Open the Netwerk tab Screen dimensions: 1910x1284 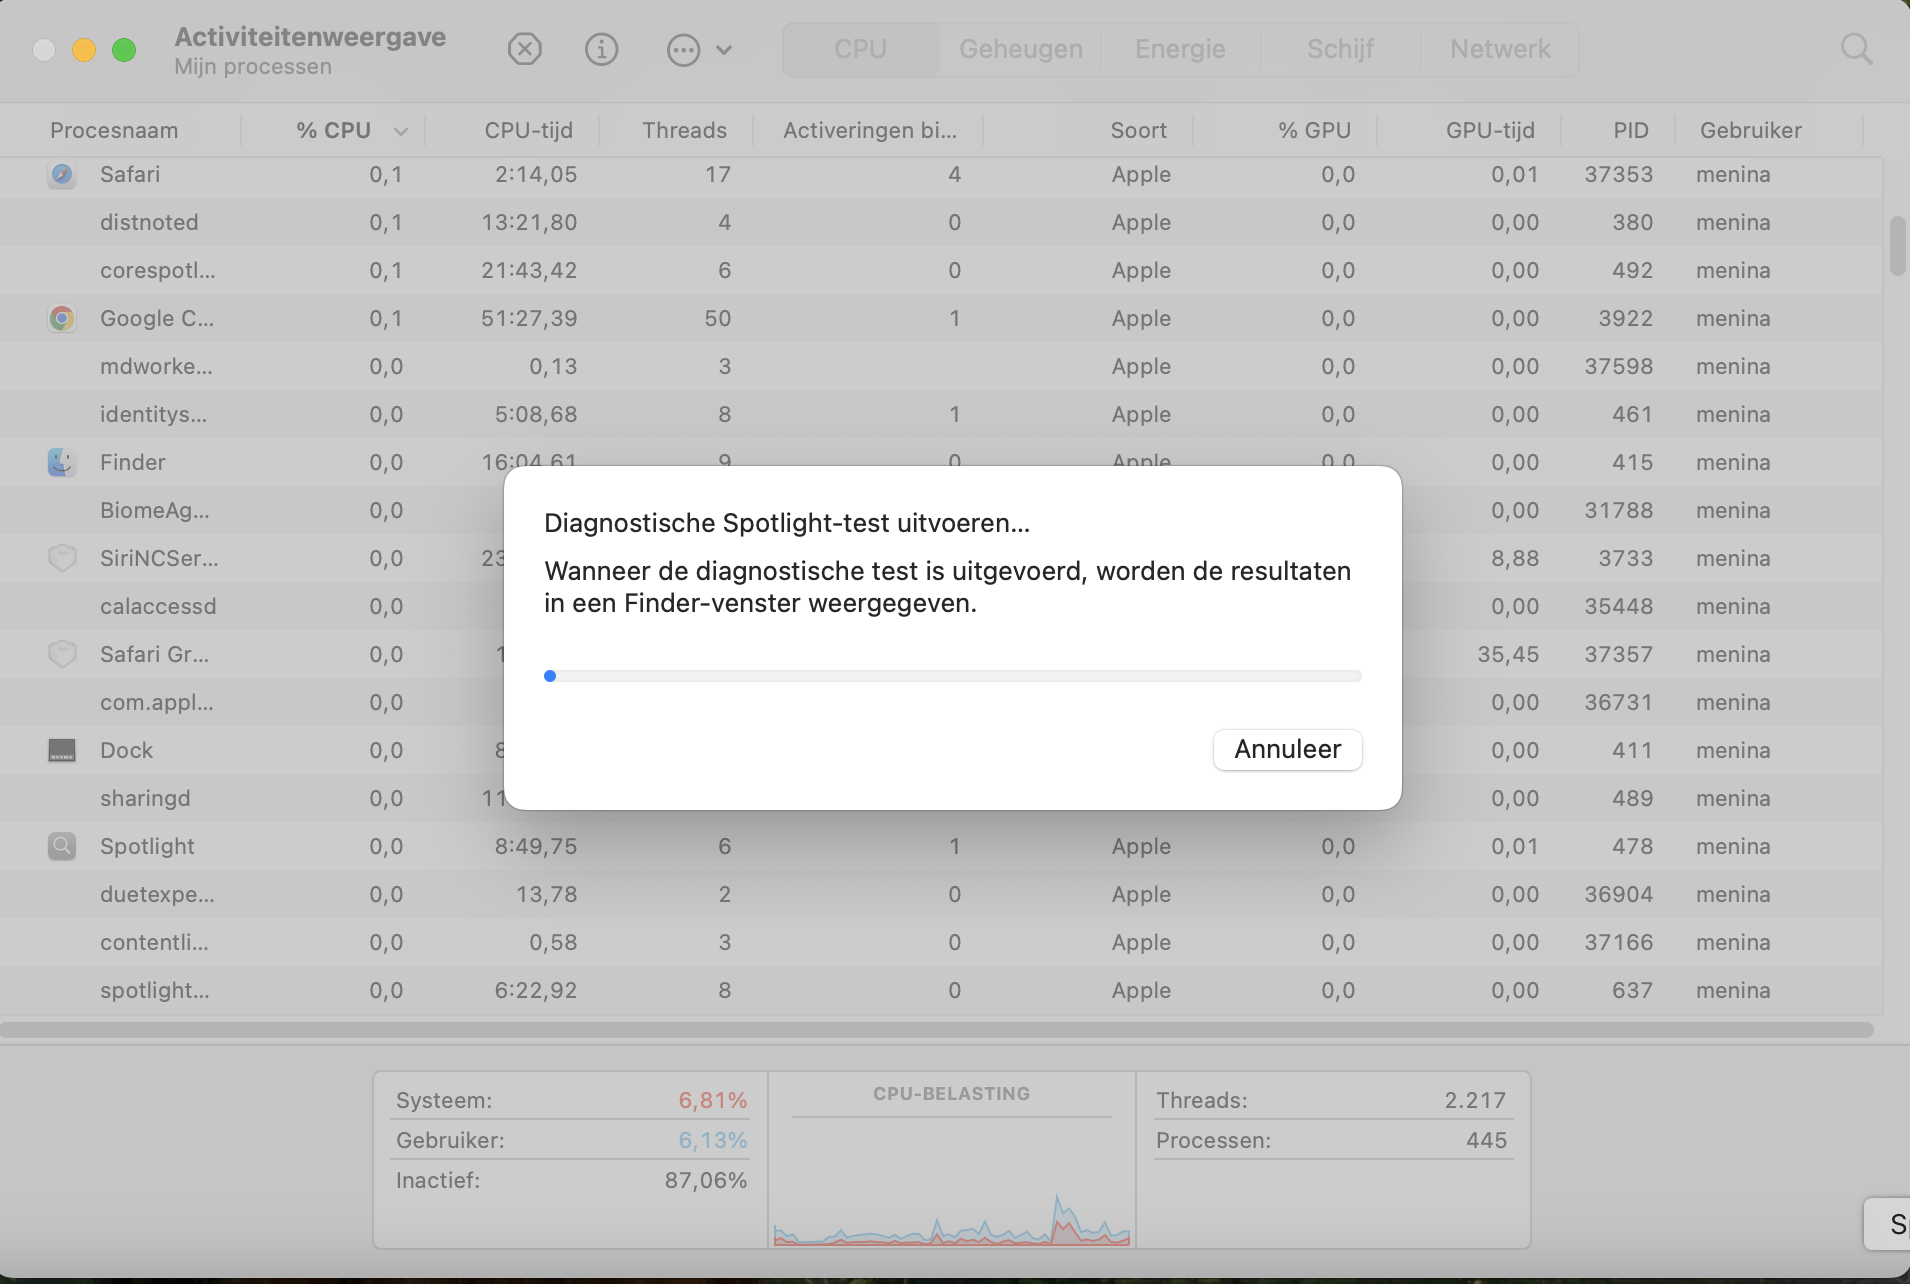(1499, 48)
